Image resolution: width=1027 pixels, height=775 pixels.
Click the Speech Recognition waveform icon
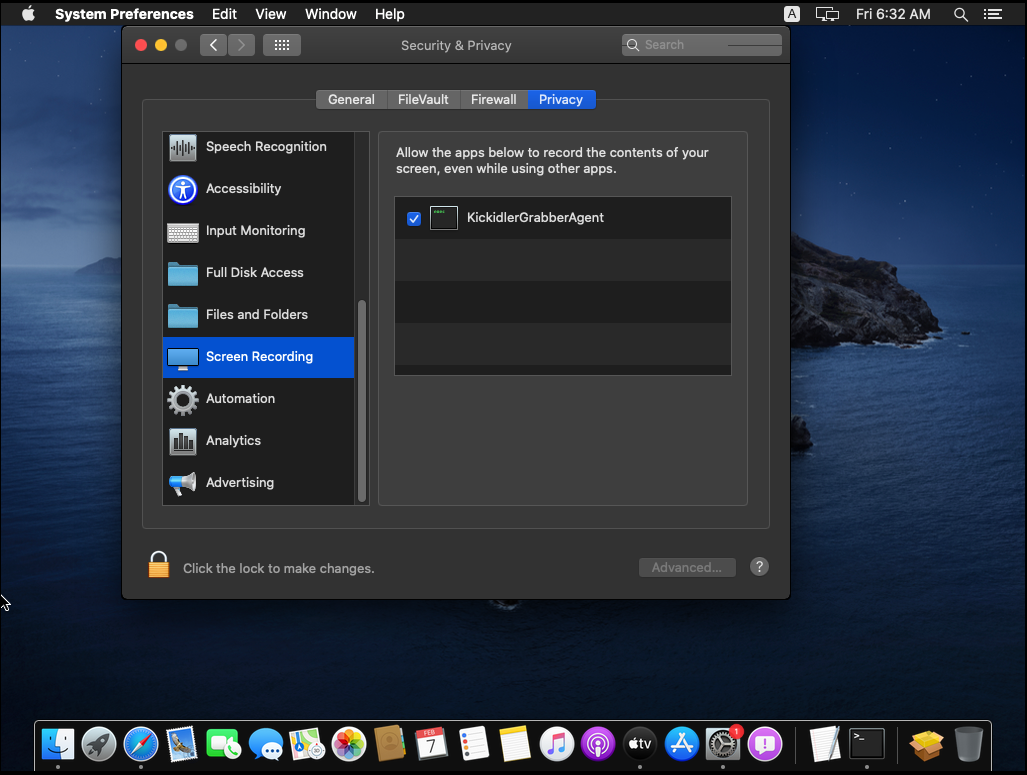pos(183,147)
